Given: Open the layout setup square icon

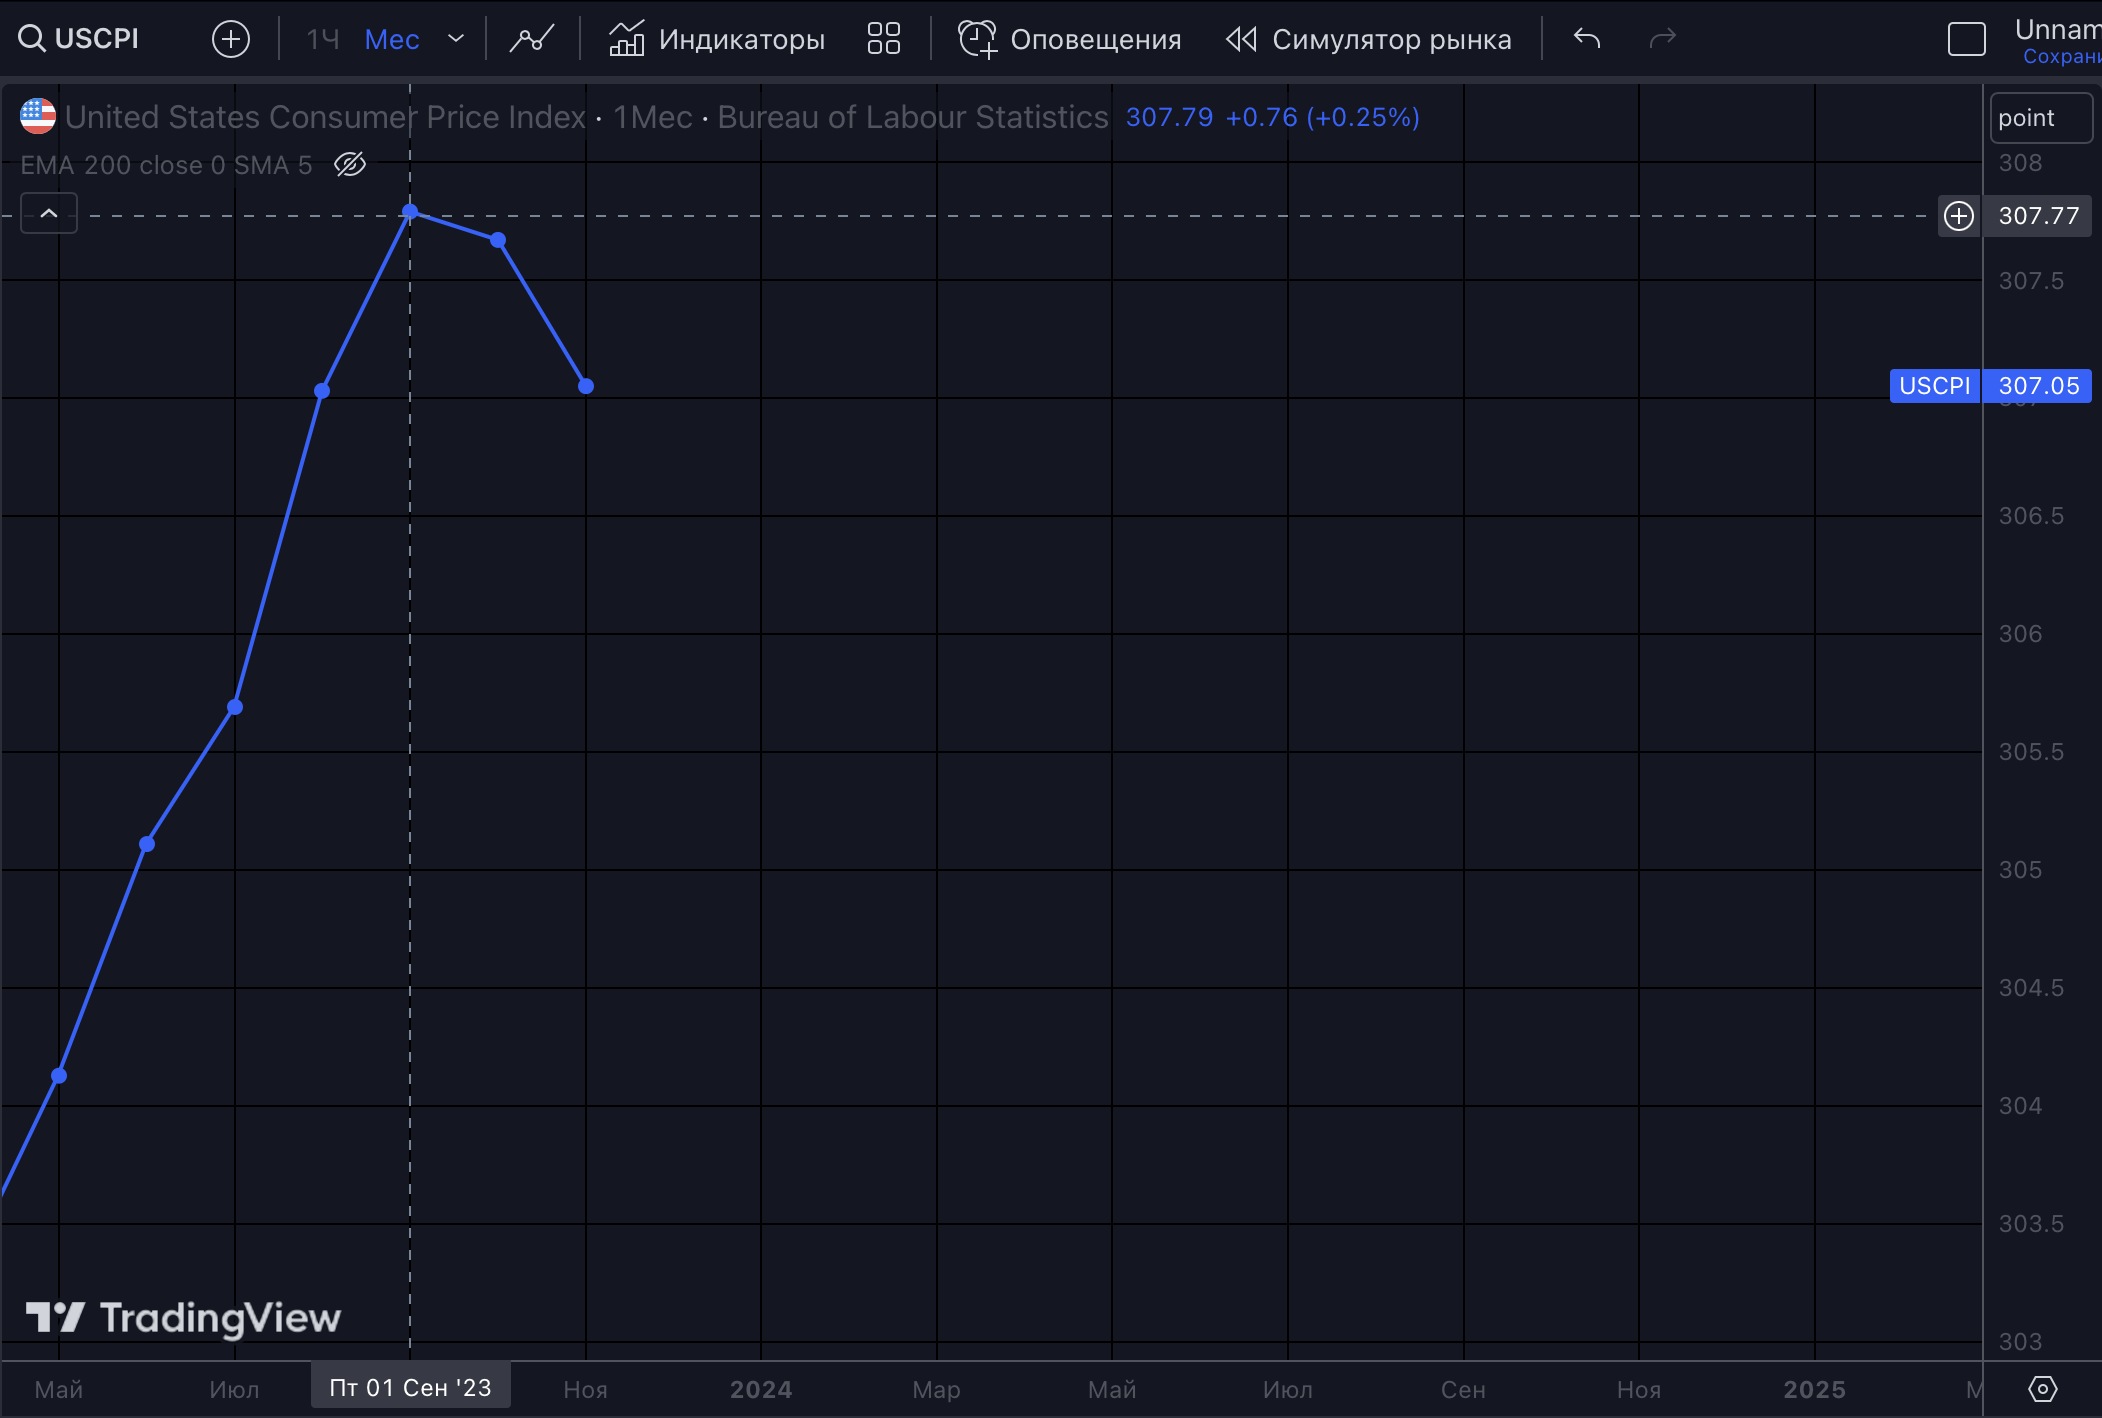Looking at the screenshot, I should tap(1966, 39).
